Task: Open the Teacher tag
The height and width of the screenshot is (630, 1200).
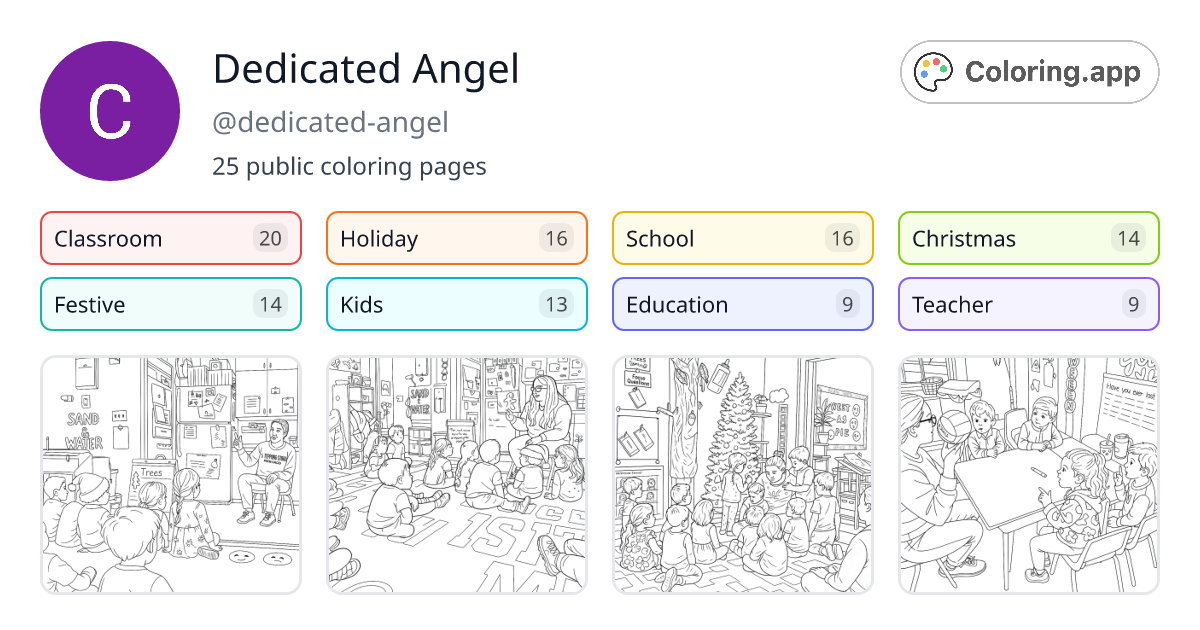Action: (1028, 304)
